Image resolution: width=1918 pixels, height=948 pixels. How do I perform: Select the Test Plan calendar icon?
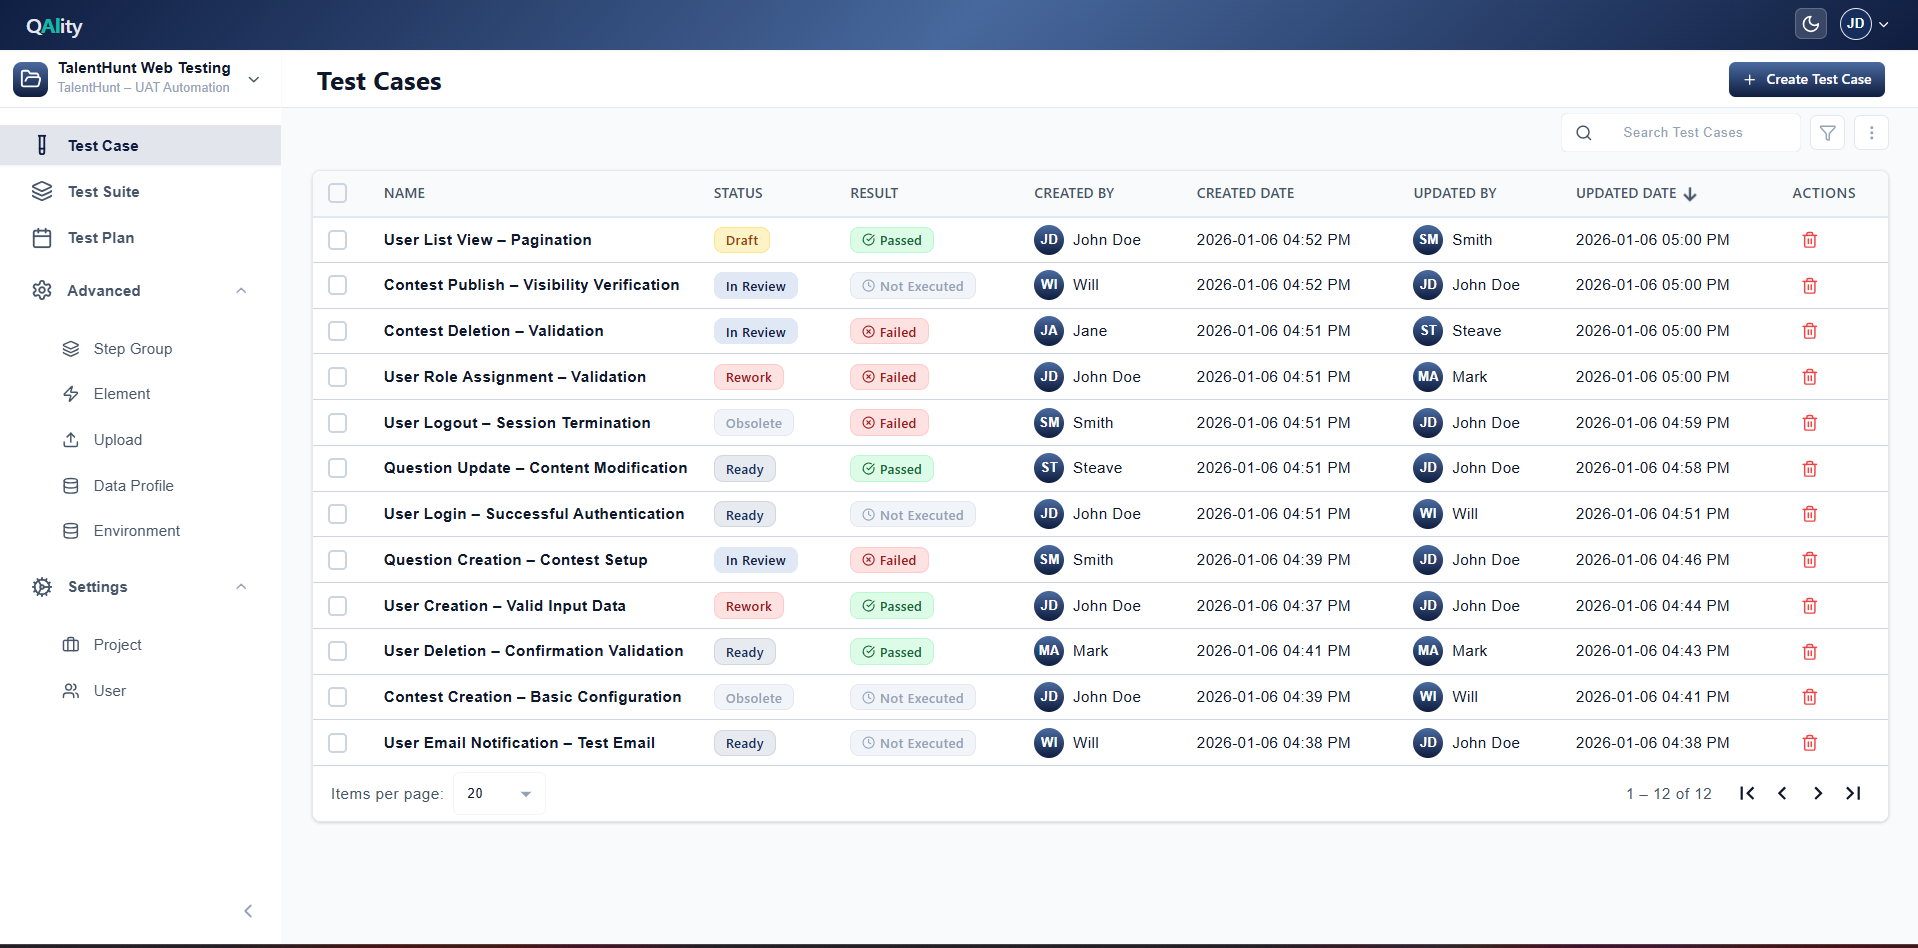click(42, 237)
